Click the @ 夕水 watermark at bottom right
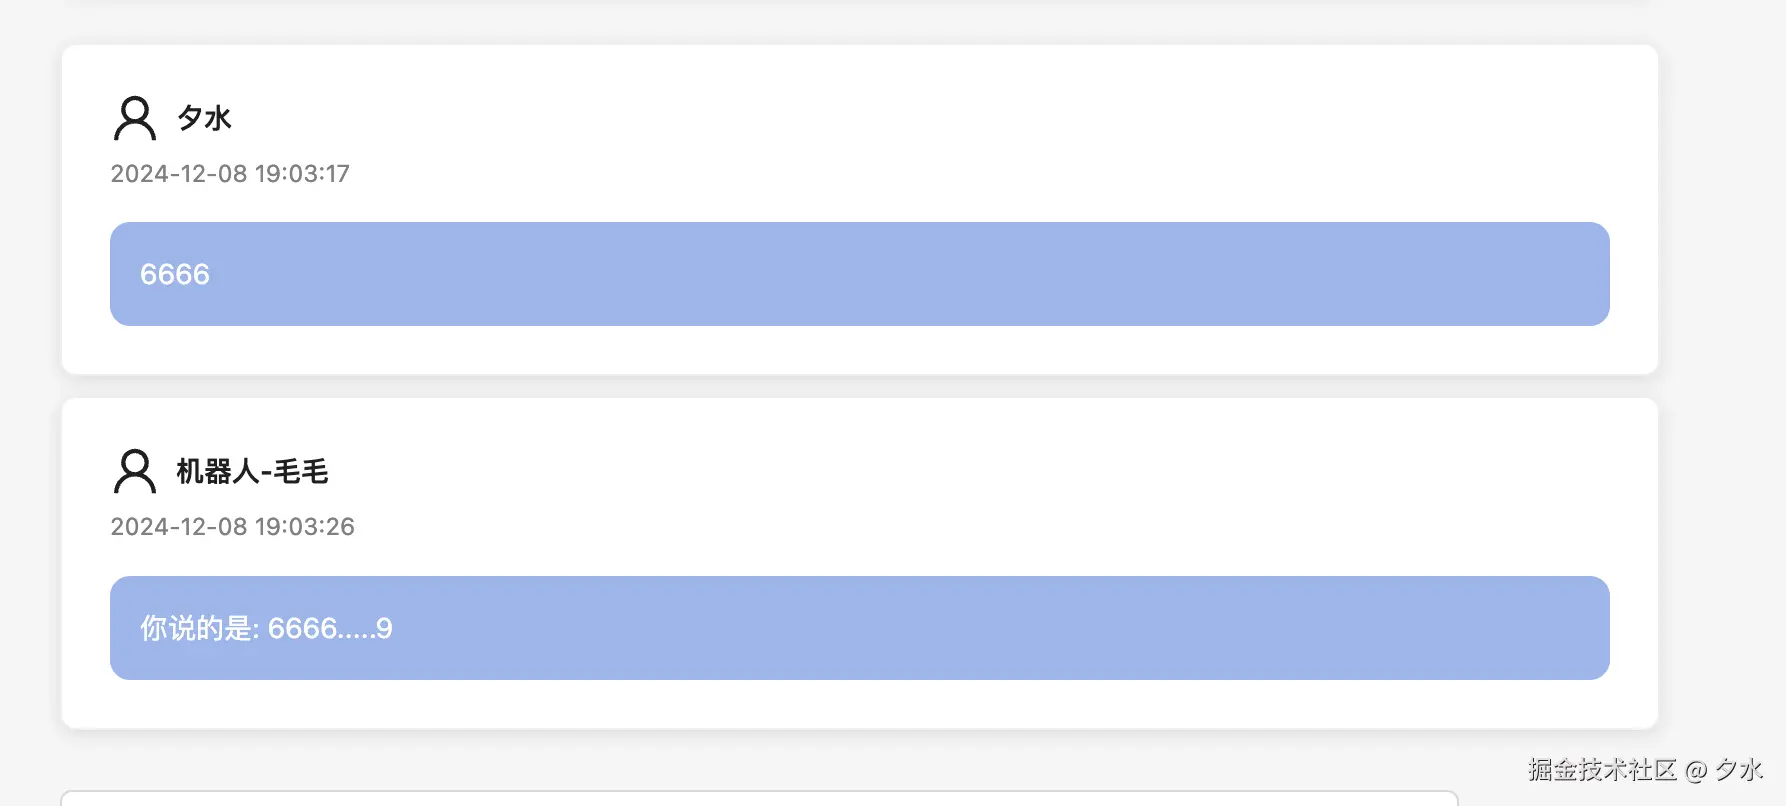The image size is (1786, 806). [x=1724, y=769]
